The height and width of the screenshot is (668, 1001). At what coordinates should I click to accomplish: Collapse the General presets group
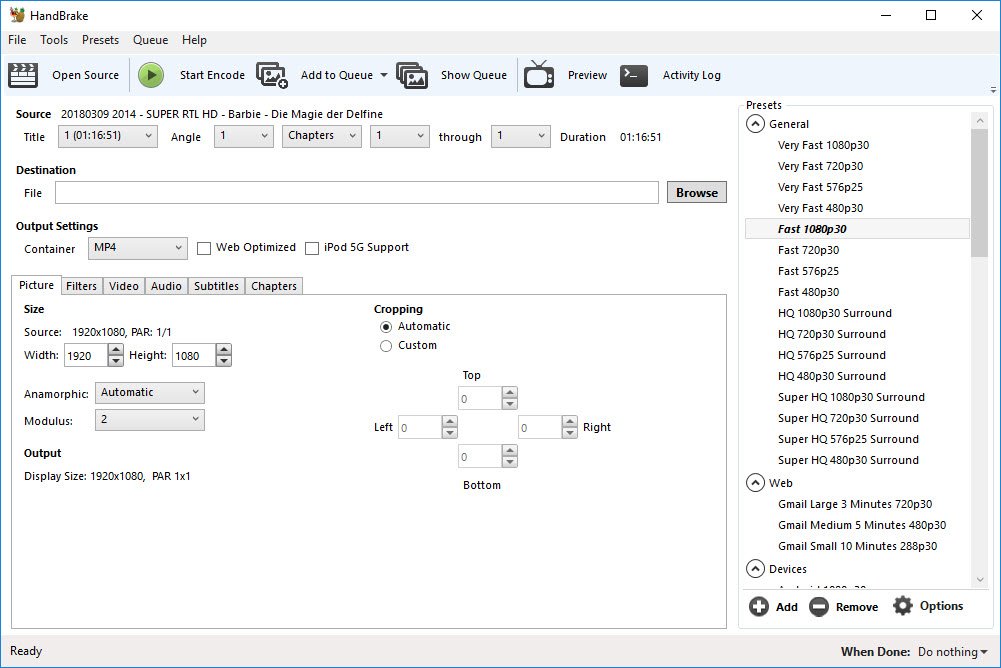754,125
